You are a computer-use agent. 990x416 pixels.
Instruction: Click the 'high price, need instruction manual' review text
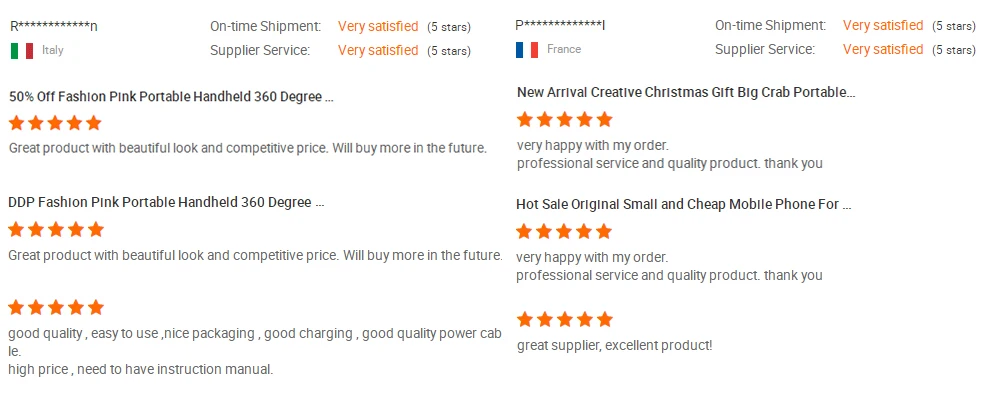point(140,370)
